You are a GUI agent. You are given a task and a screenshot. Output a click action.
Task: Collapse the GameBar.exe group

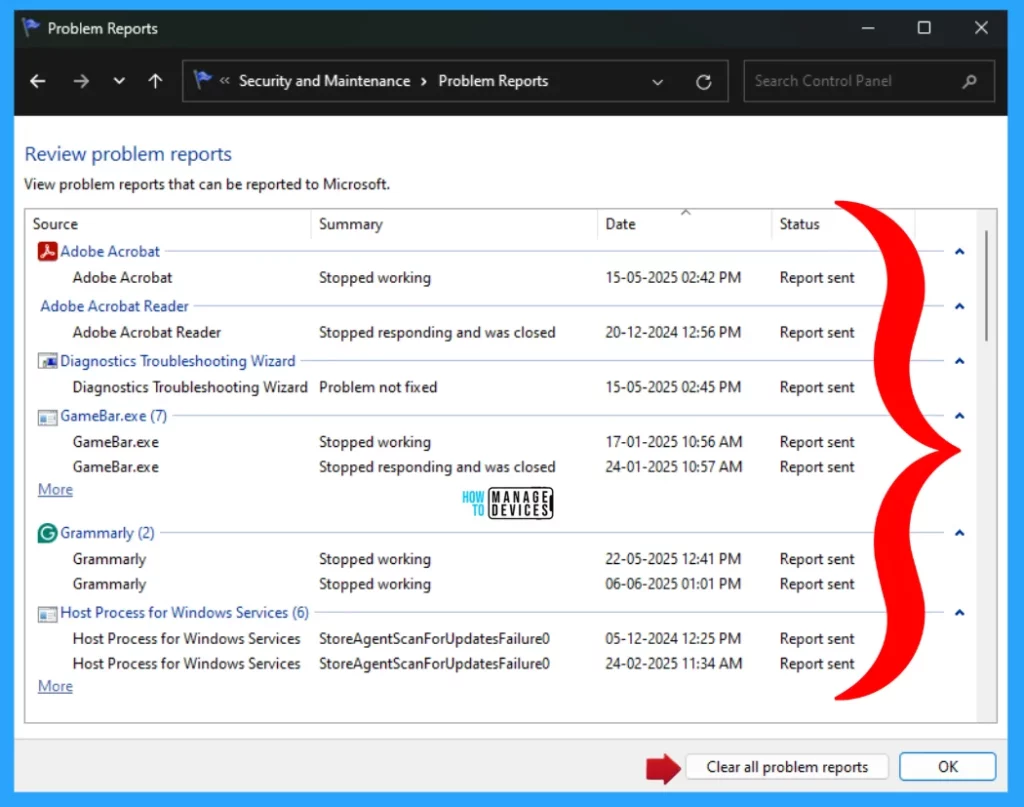(x=959, y=416)
